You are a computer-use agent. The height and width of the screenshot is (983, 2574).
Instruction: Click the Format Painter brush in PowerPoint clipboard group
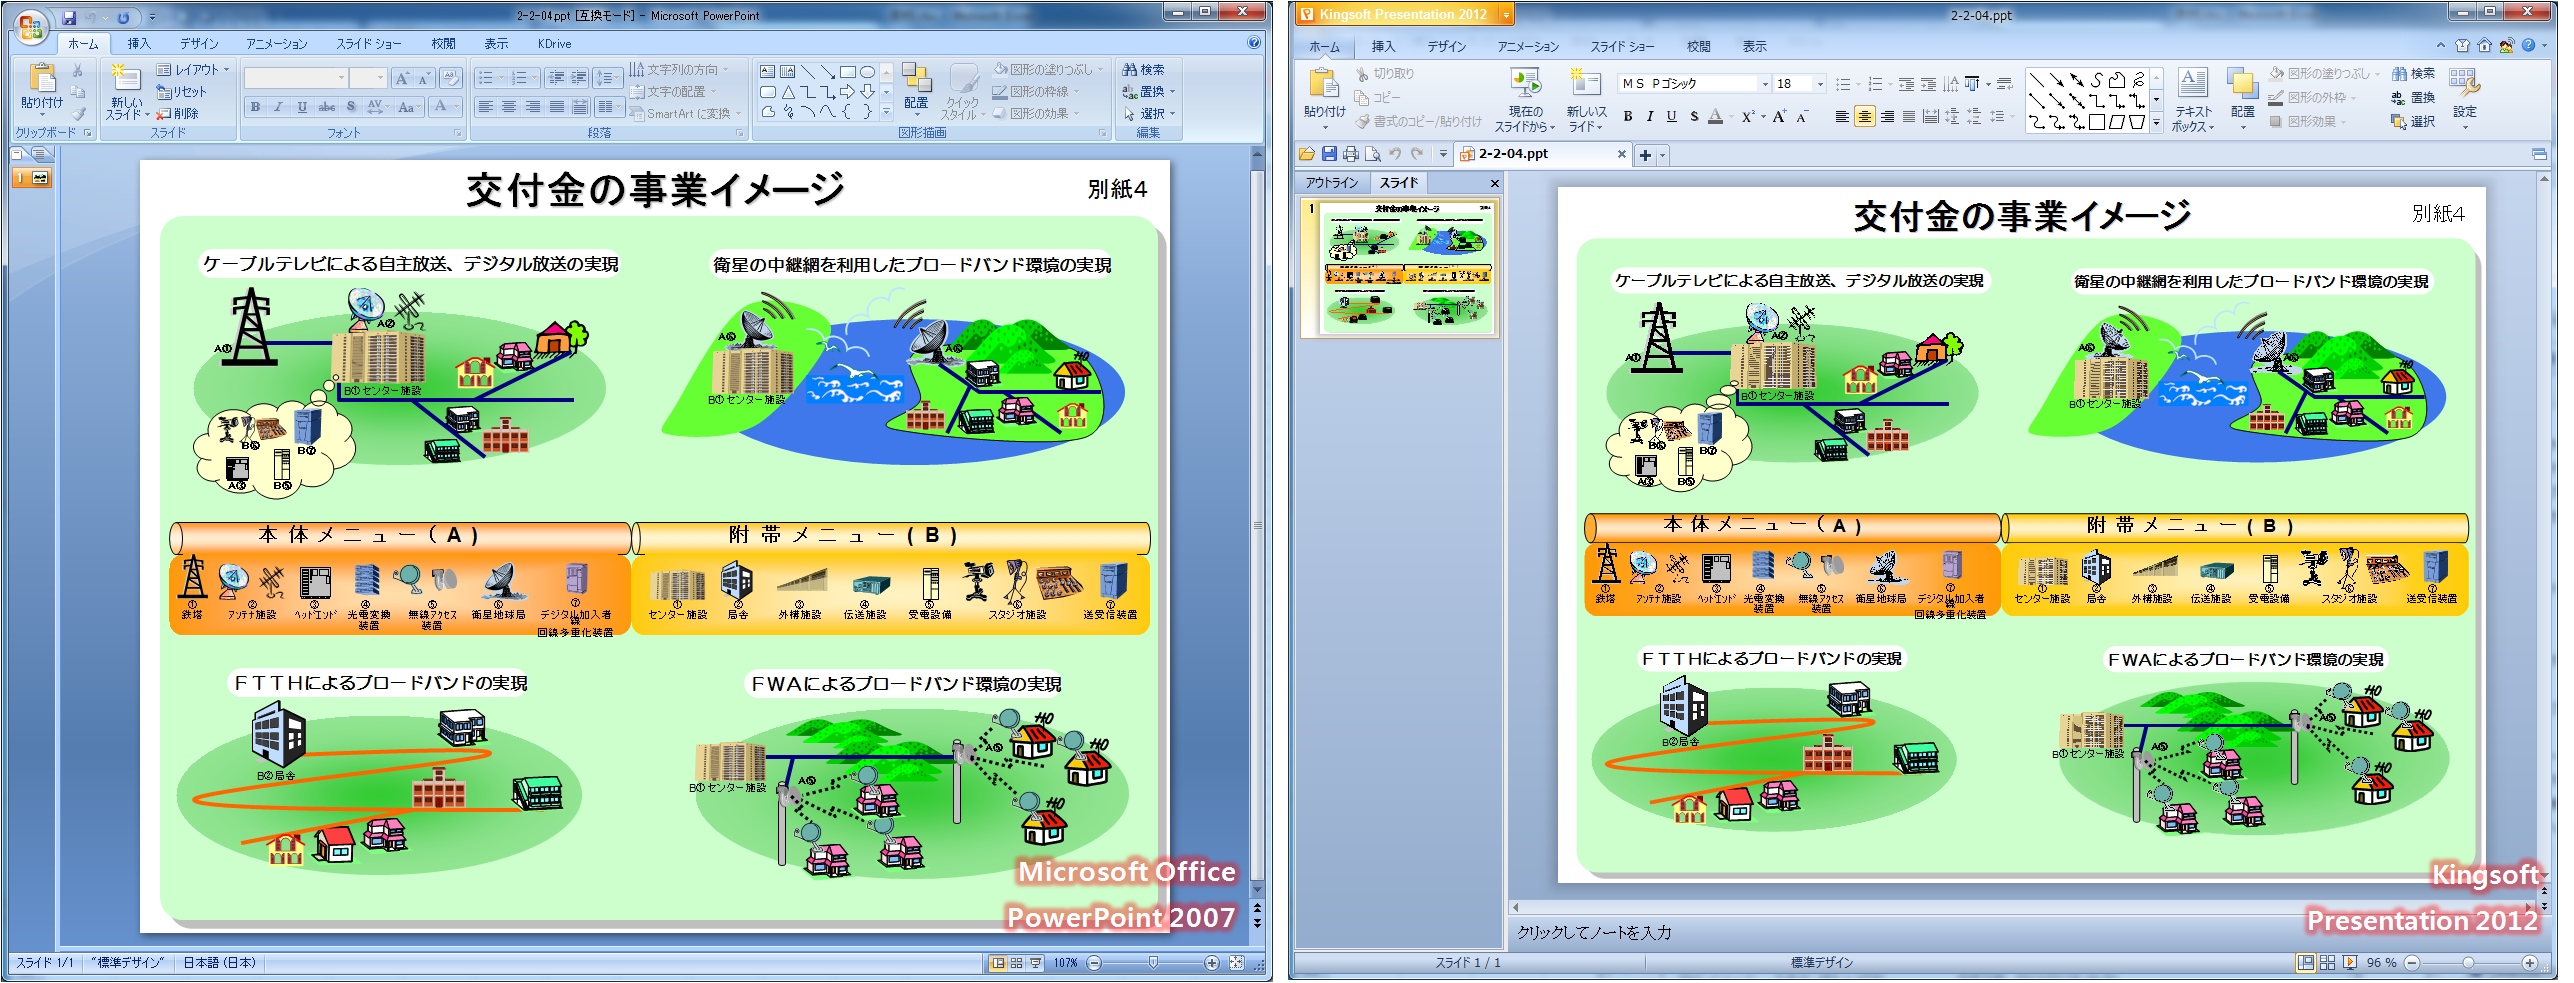(77, 114)
